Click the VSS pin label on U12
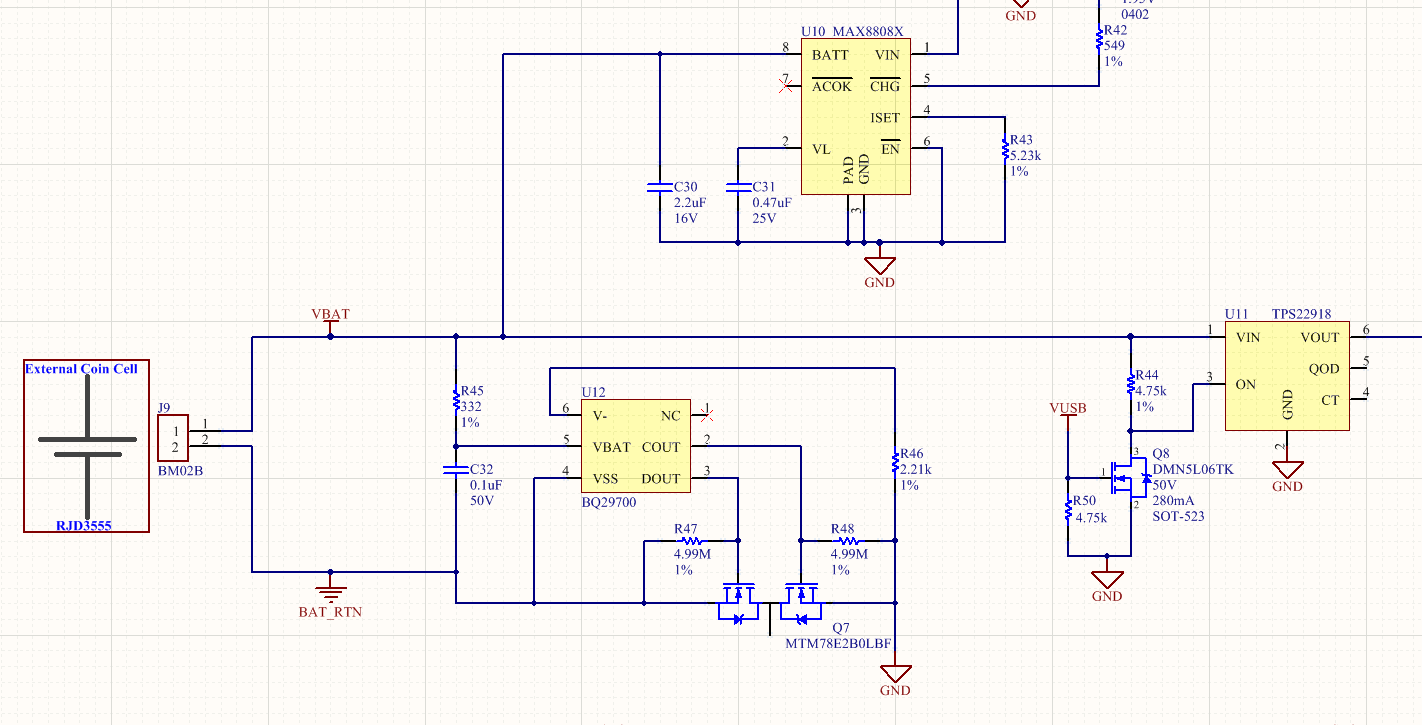Screen dimensions: 1422x725 pyautogui.click(x=606, y=479)
